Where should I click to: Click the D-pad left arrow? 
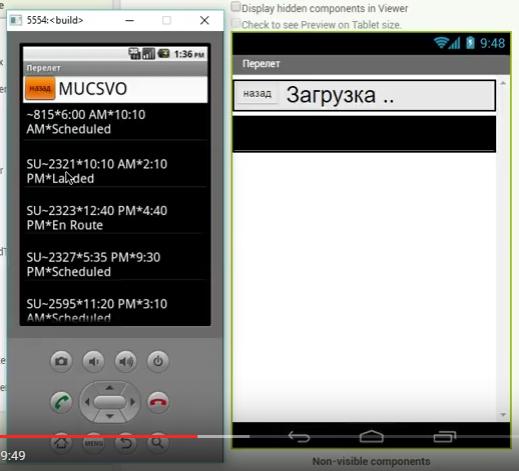pyautogui.click(x=87, y=402)
